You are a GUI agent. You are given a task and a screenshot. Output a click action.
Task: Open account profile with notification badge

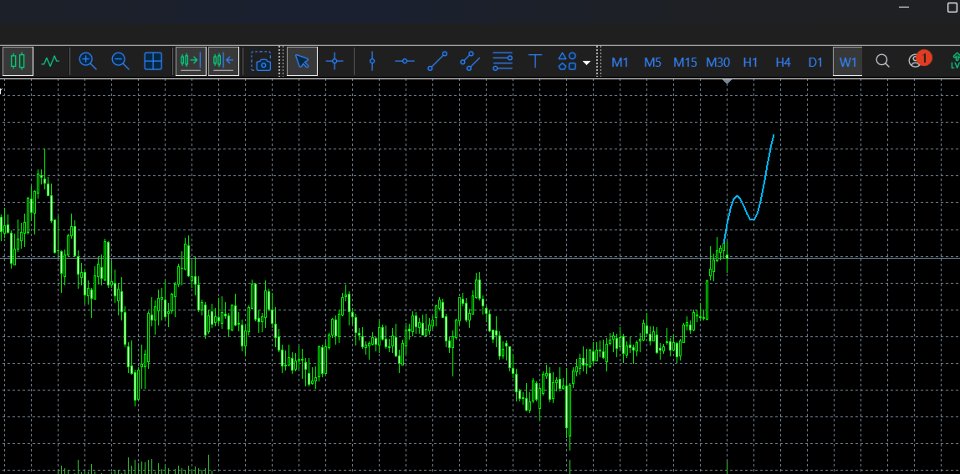918,60
